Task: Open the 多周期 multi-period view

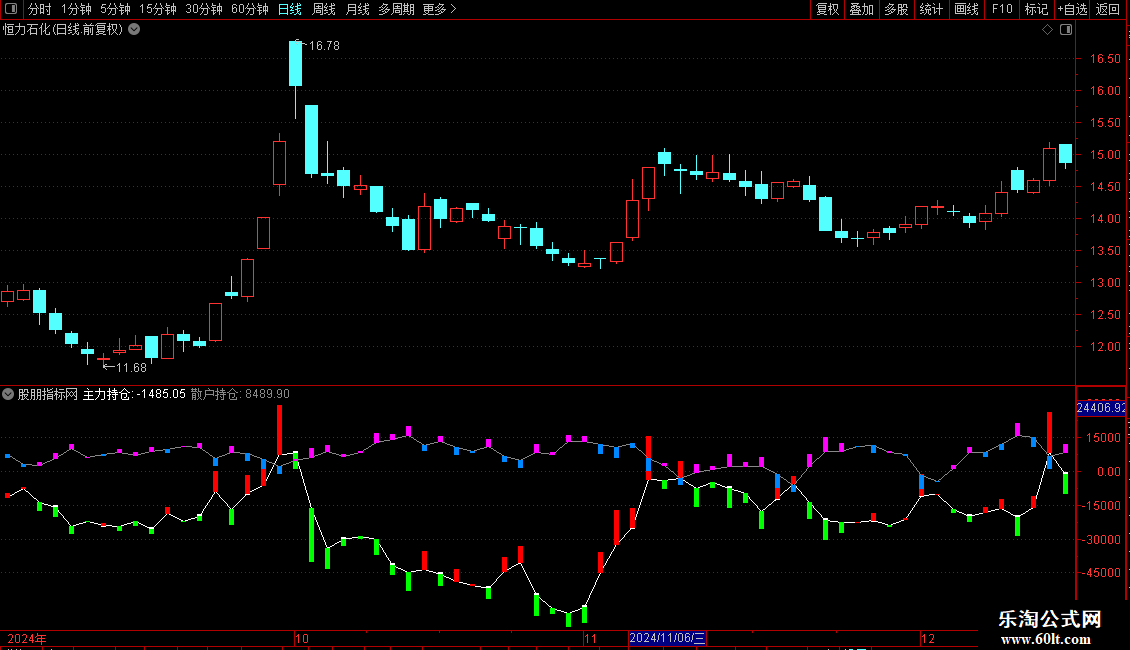Action: 396,9
